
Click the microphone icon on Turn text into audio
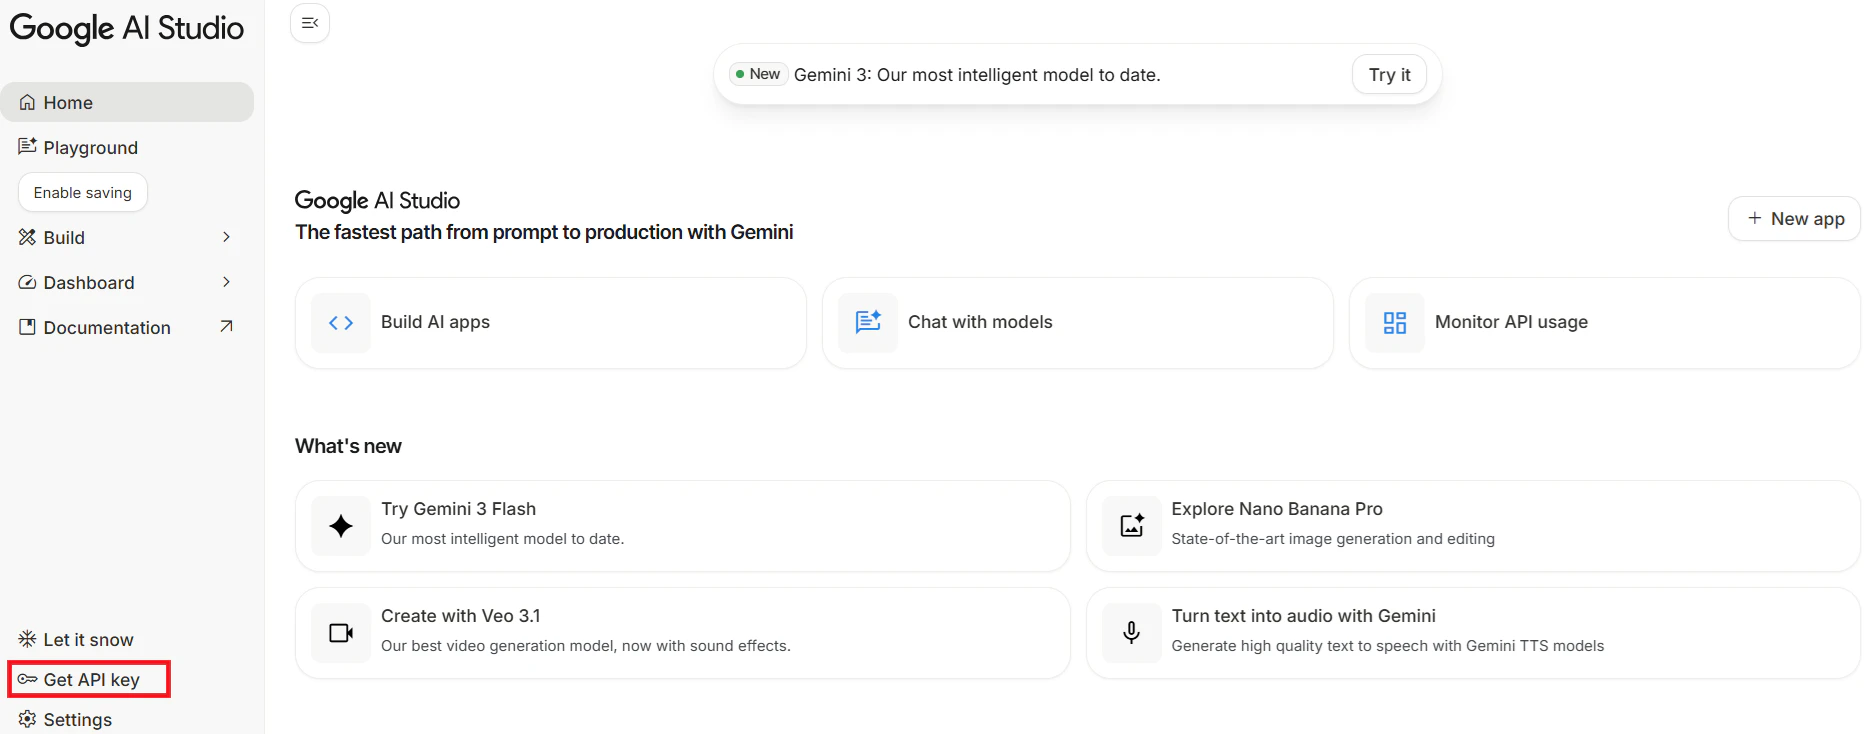1132,633
